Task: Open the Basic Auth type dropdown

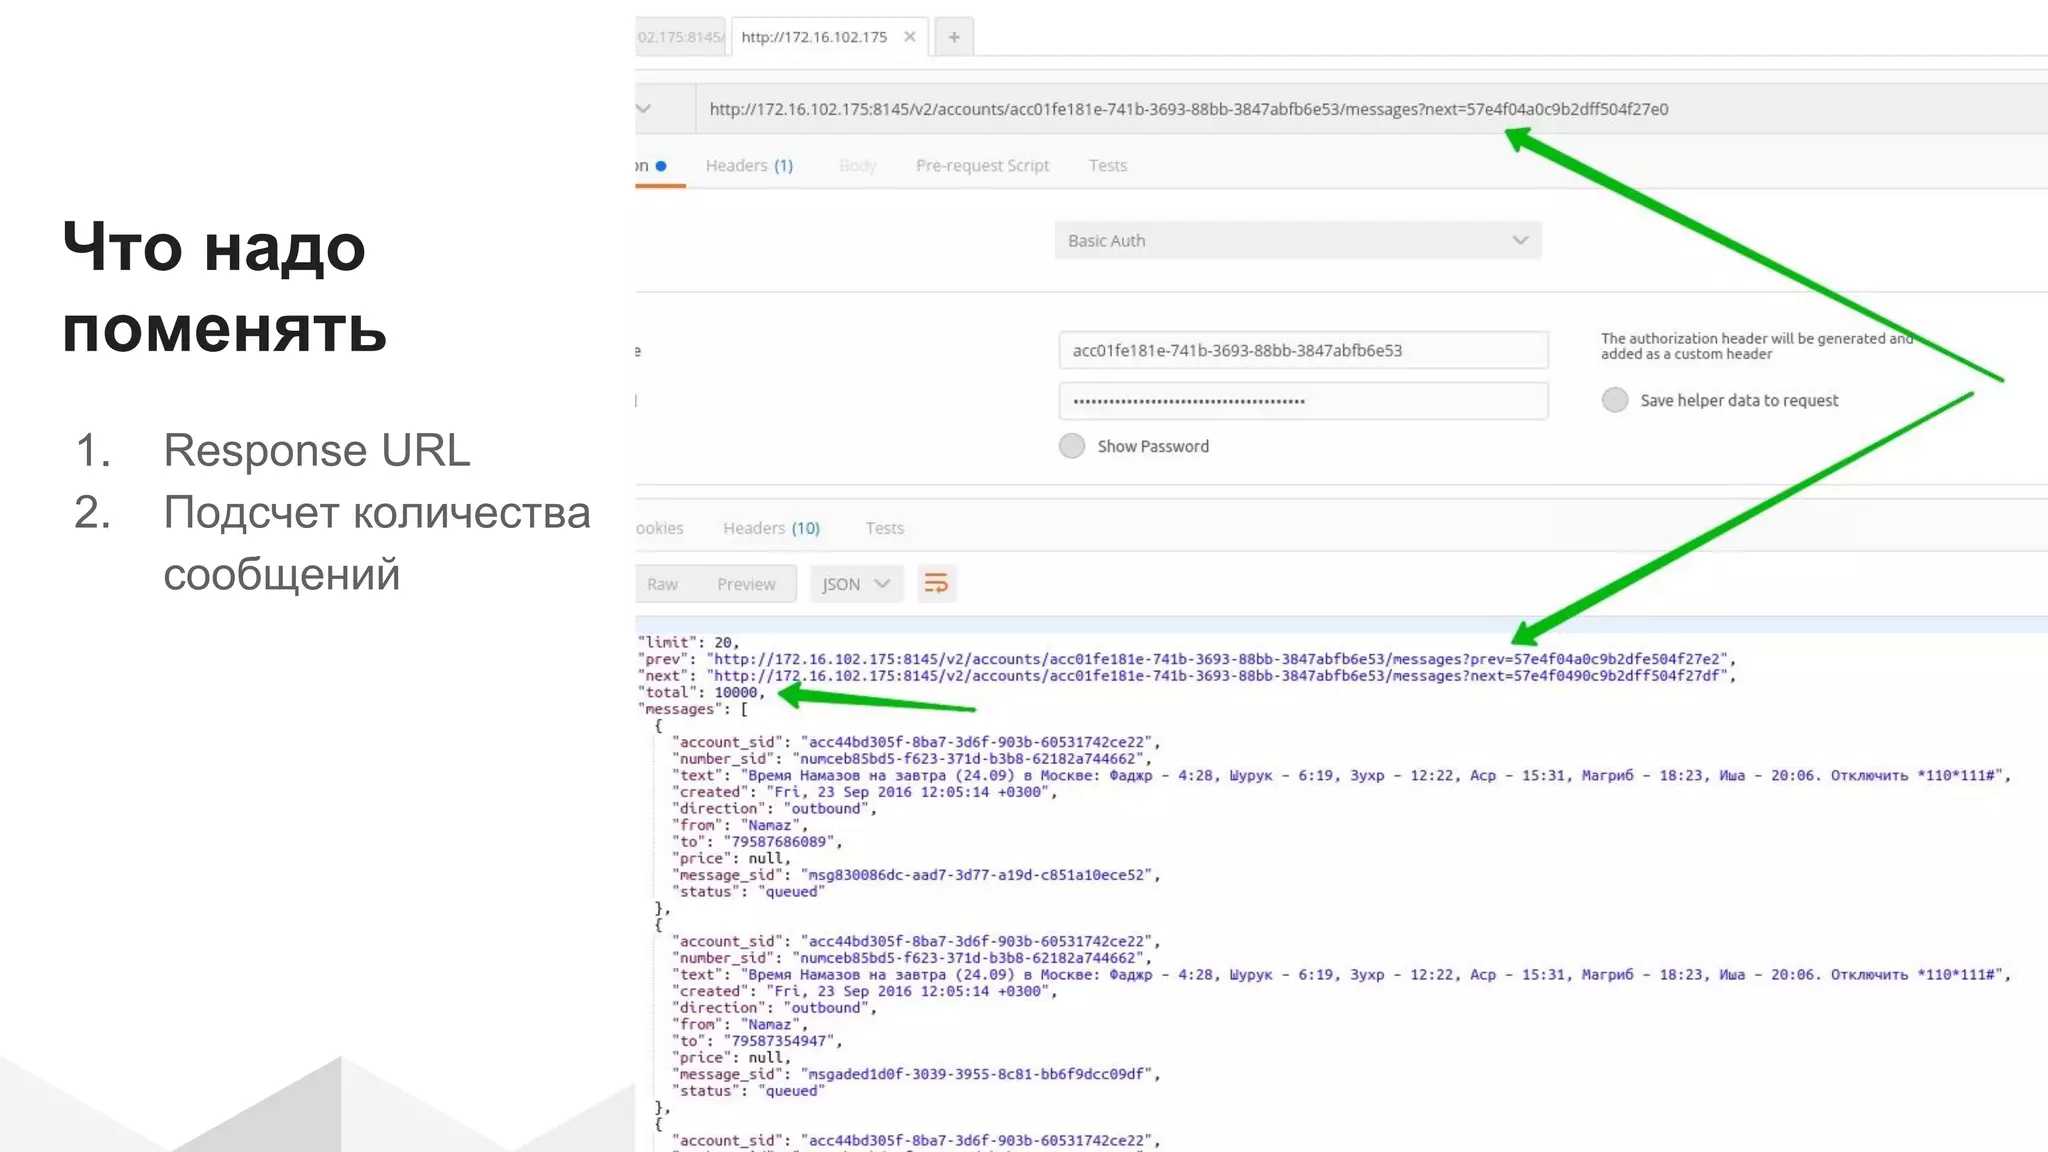Action: coord(1297,241)
